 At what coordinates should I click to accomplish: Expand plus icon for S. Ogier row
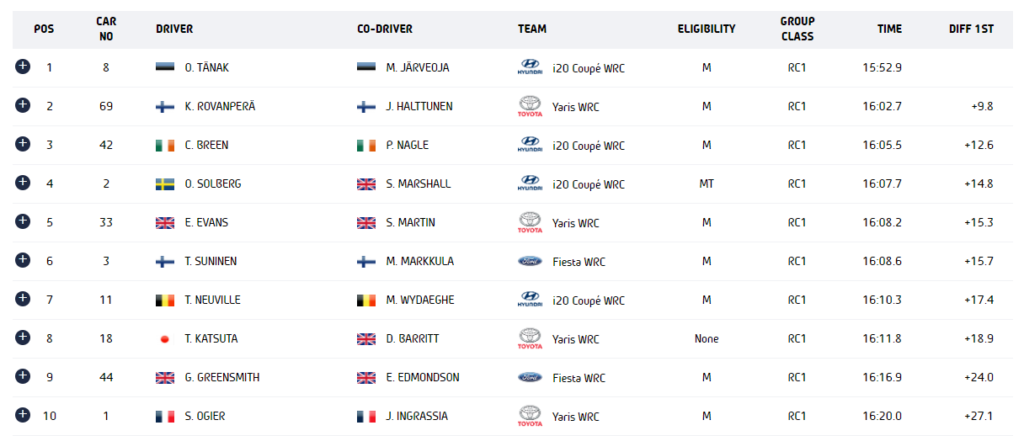22,414
